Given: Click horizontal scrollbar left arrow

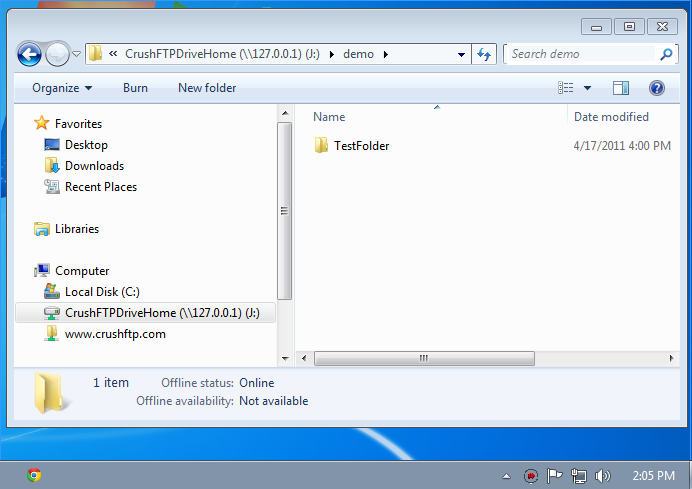Looking at the screenshot, I should point(304,358).
